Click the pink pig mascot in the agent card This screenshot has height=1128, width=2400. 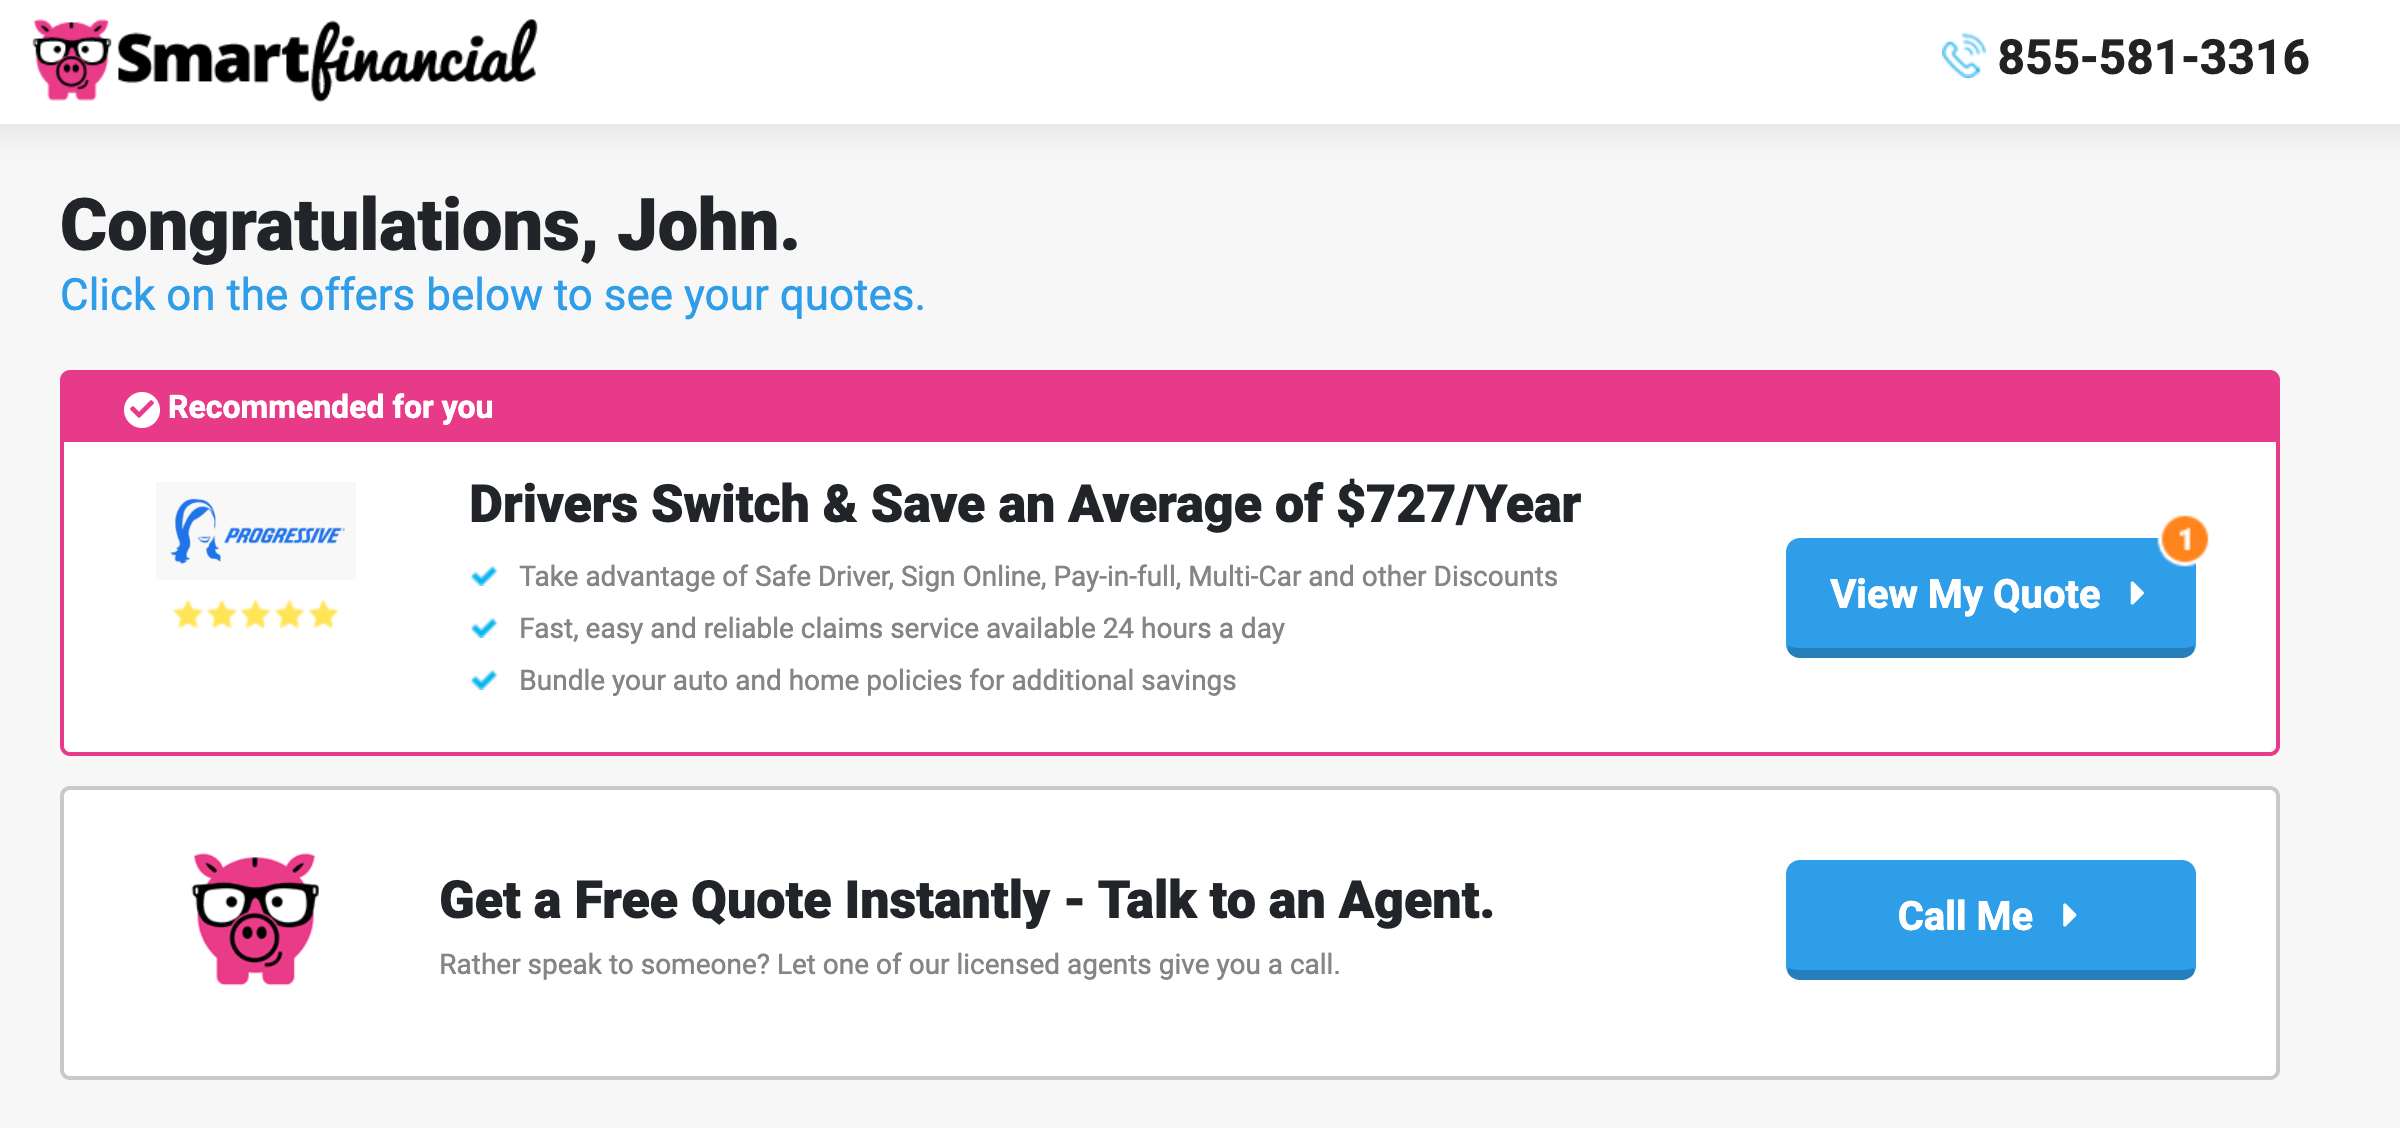pyautogui.click(x=255, y=918)
